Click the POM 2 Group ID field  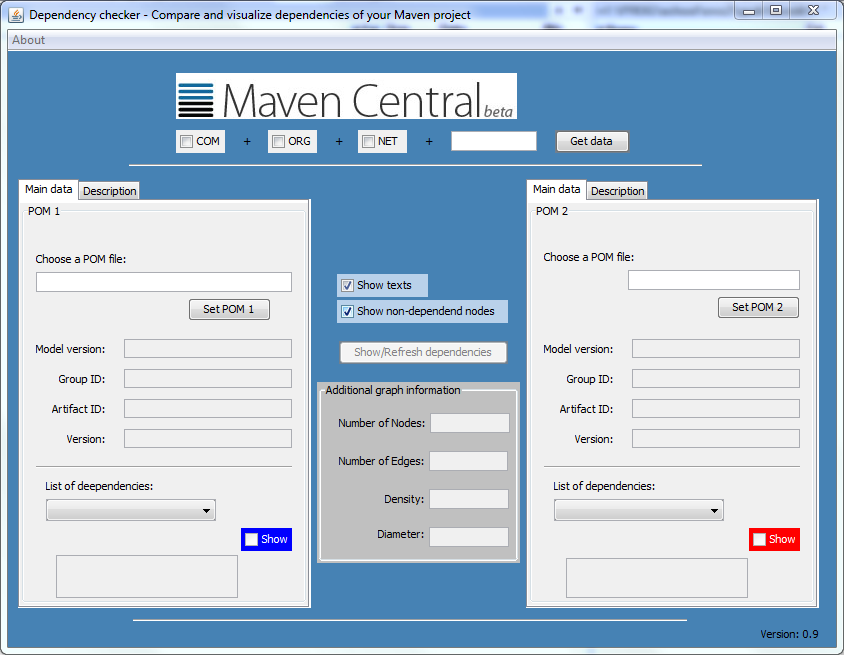[x=716, y=379]
